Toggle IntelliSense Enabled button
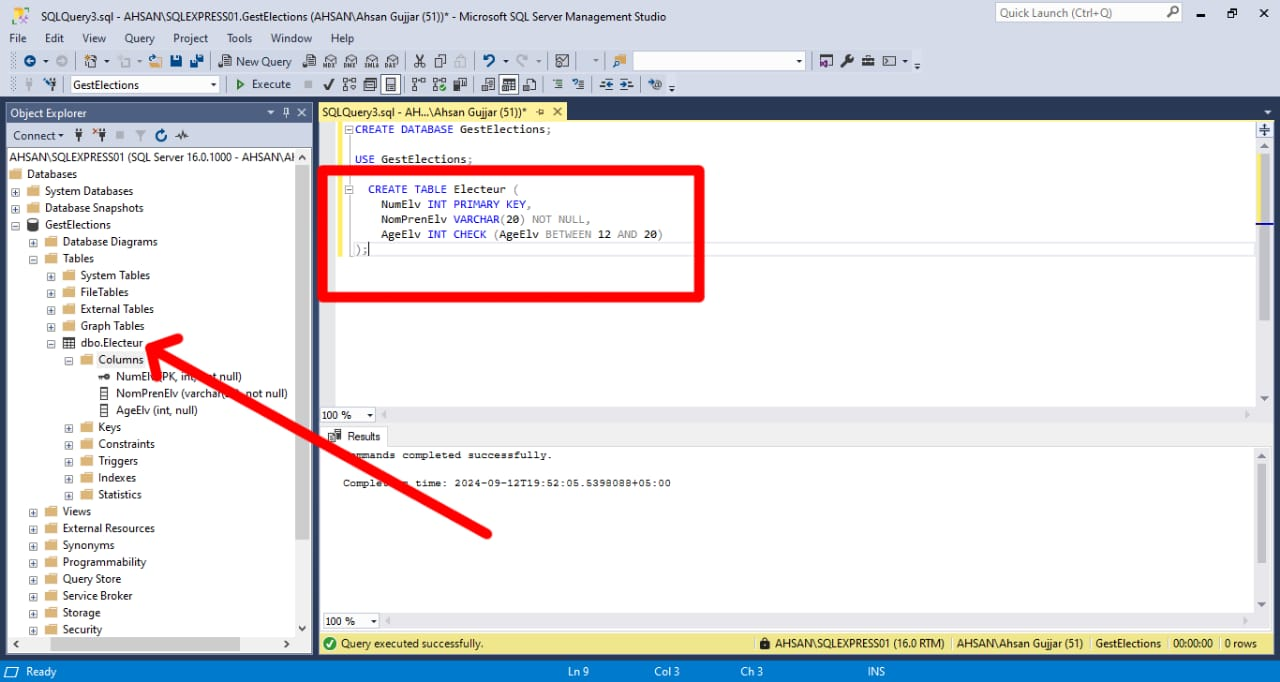Screen dimensions: 1280x682 tap(391, 84)
